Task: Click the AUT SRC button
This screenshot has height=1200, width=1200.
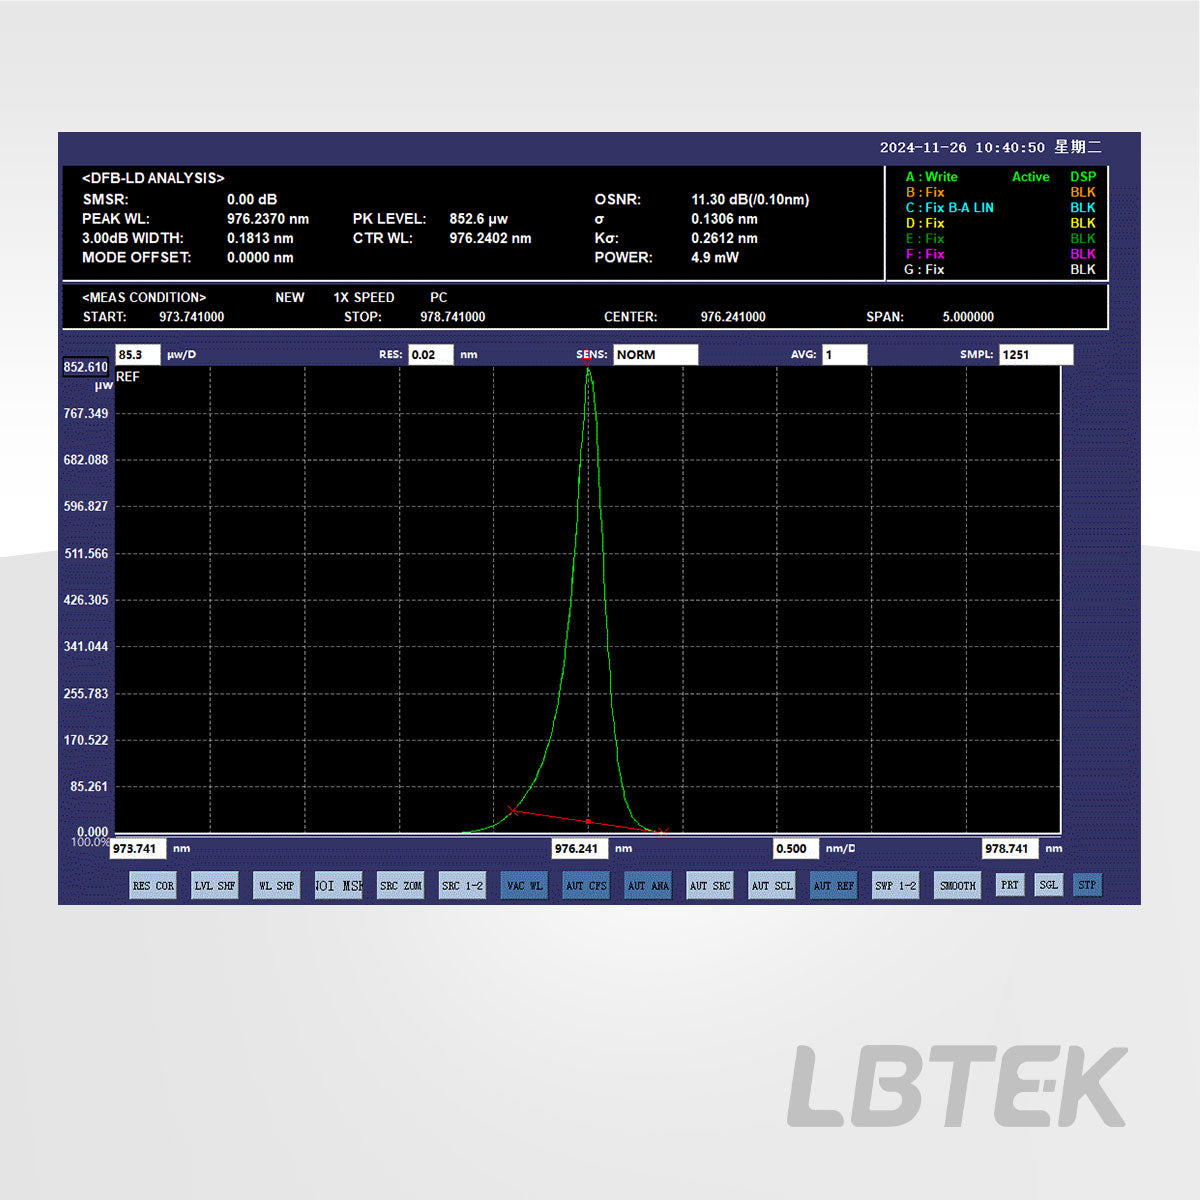Action: (x=710, y=885)
